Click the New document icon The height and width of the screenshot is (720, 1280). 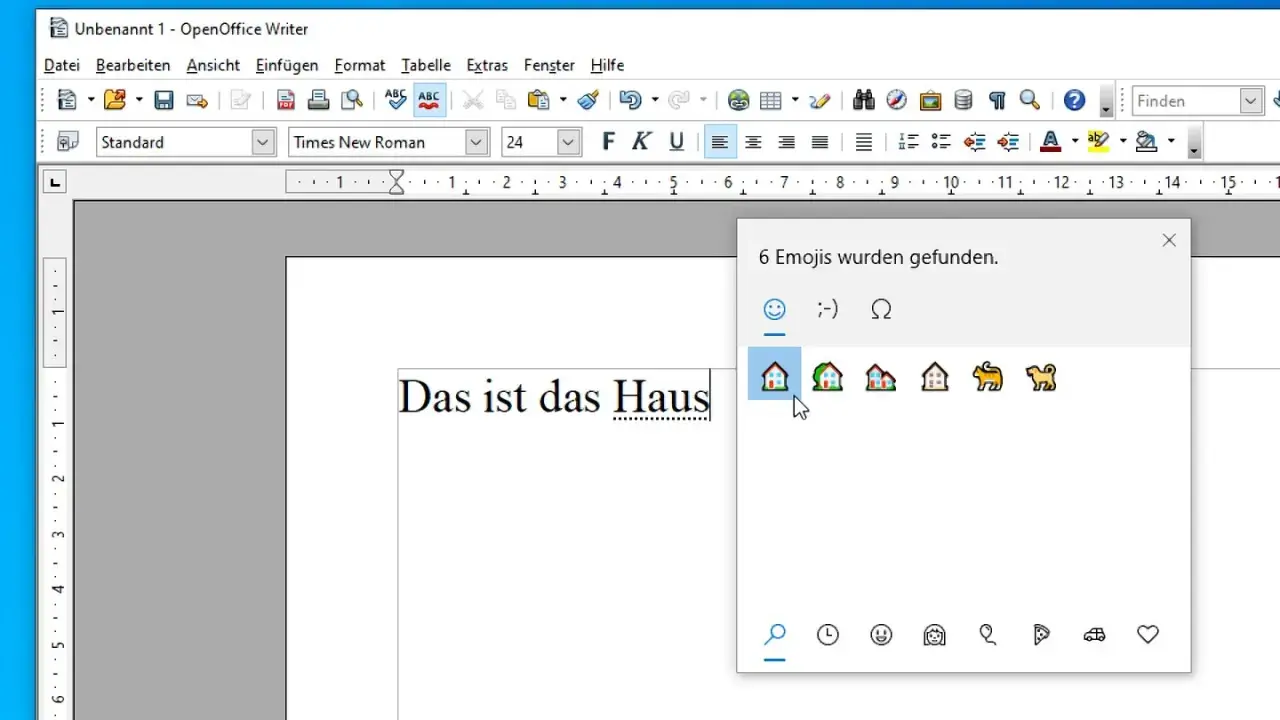click(66, 100)
